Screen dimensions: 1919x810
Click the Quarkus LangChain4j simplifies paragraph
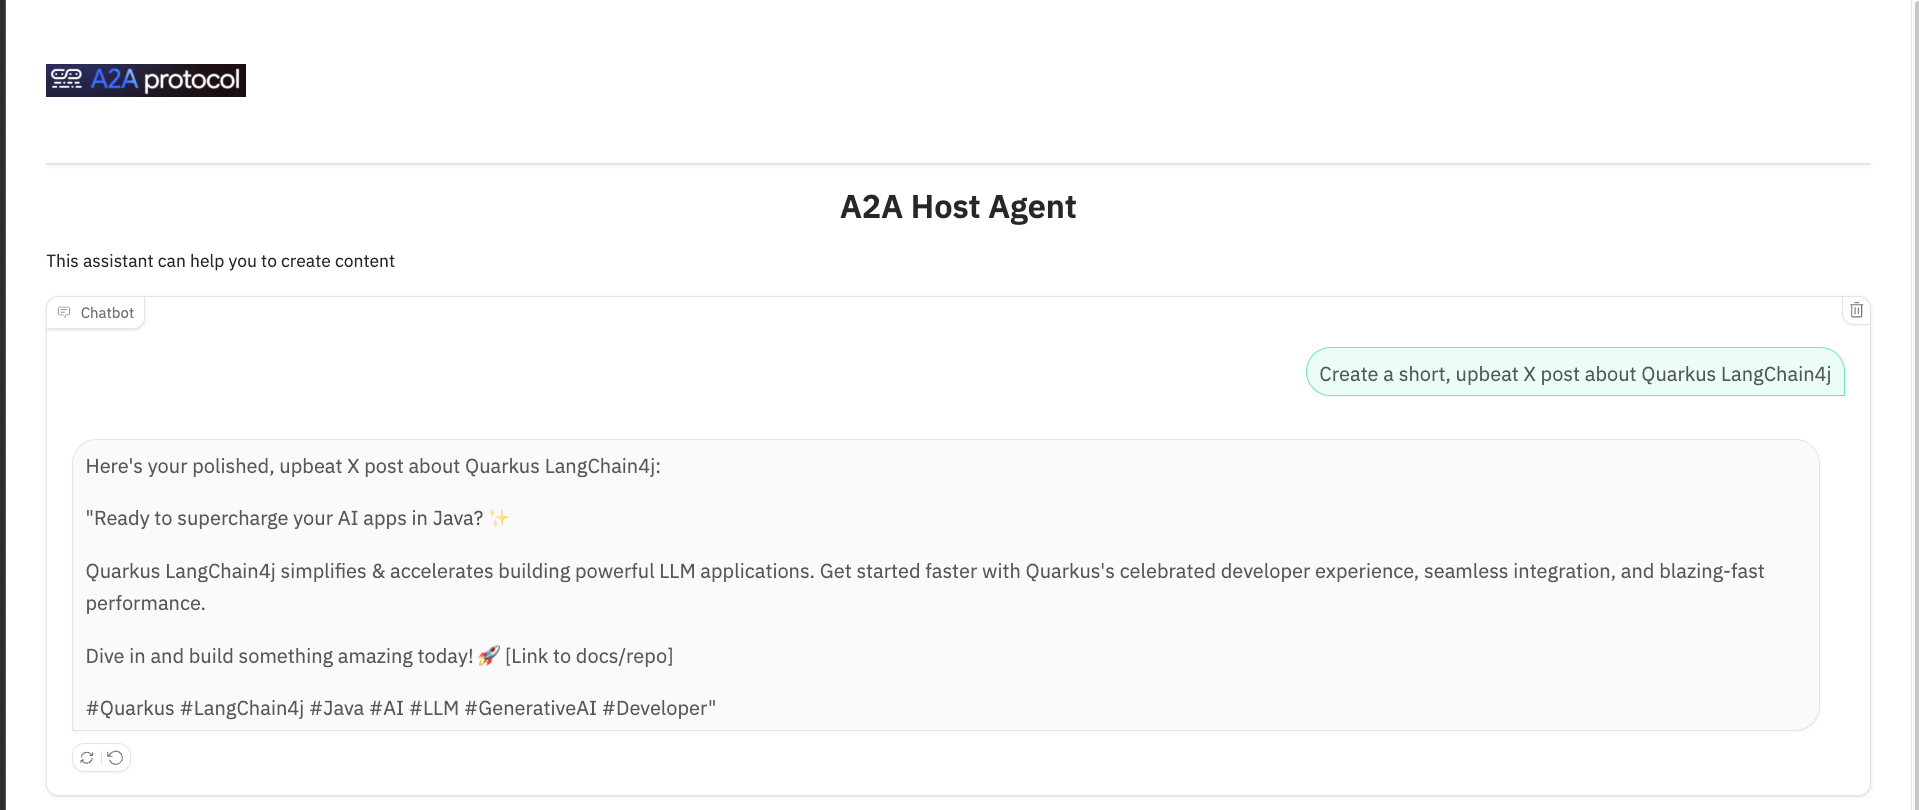pyautogui.click(x=925, y=587)
